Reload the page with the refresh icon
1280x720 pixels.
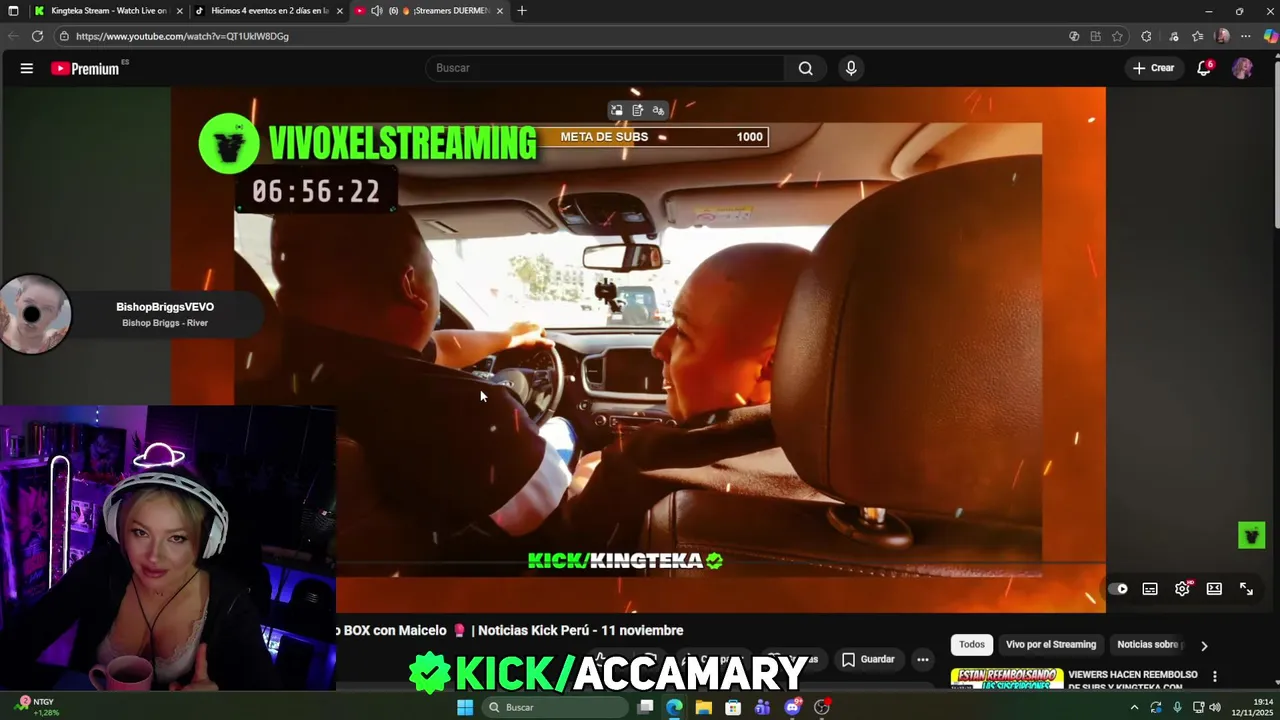click(x=37, y=36)
